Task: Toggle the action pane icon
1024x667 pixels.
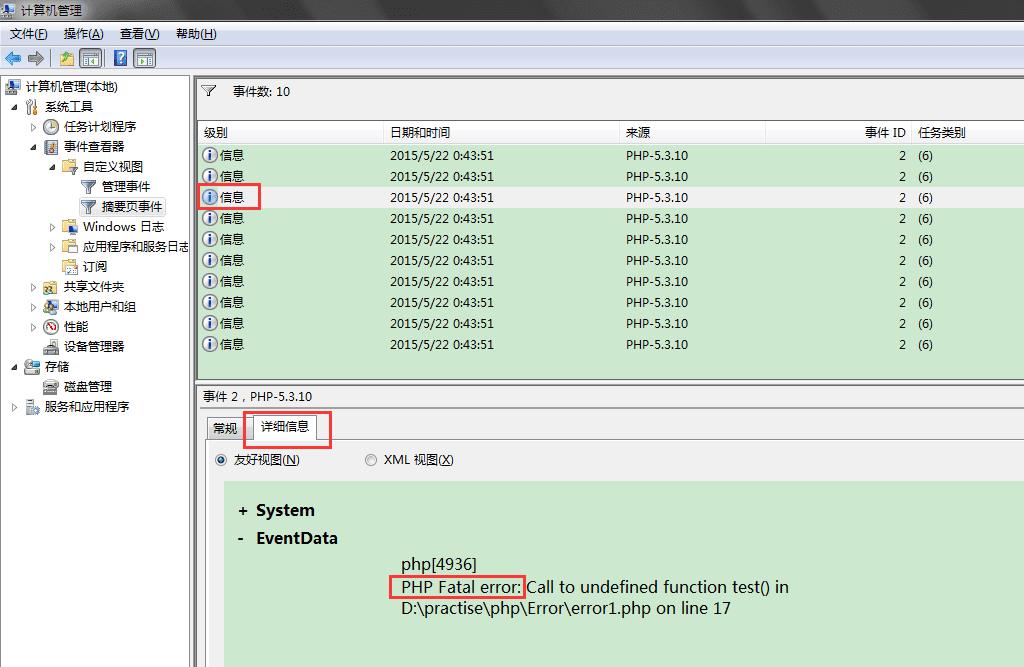Action: (x=143, y=58)
